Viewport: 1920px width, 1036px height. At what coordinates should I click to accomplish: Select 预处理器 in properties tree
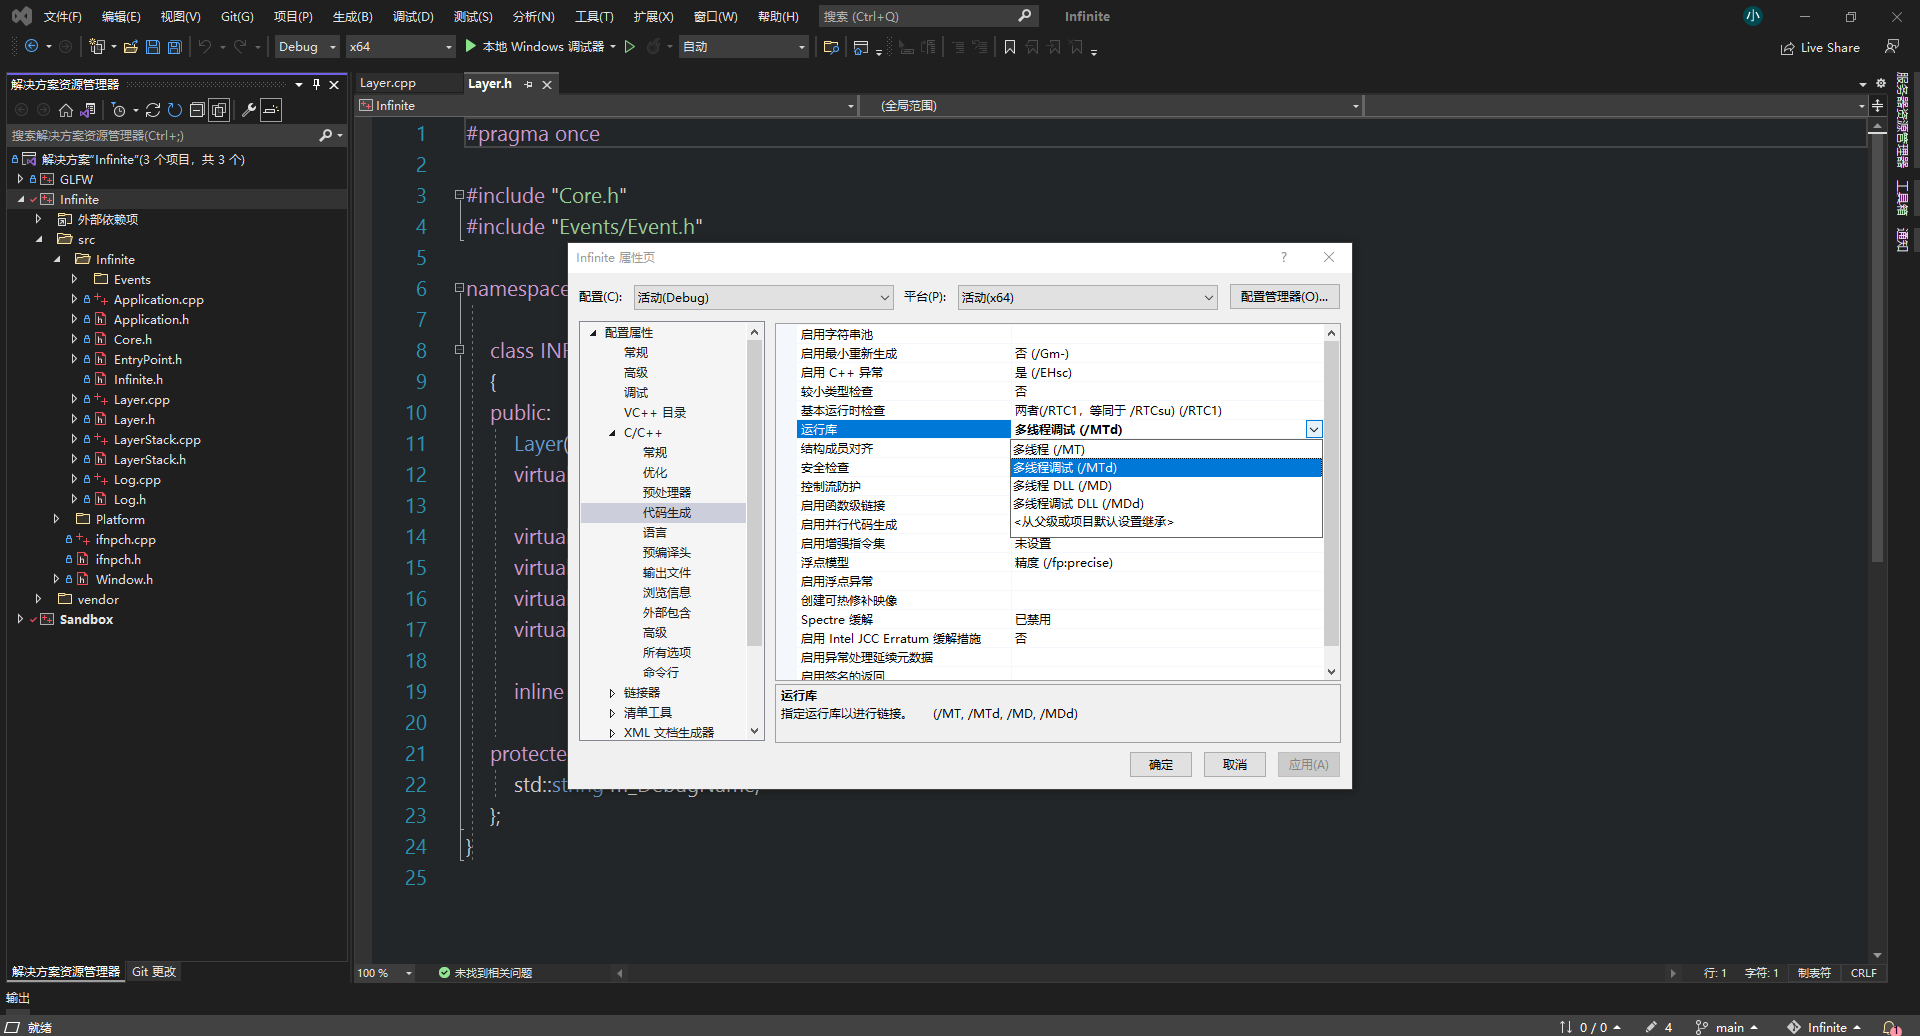(x=666, y=492)
